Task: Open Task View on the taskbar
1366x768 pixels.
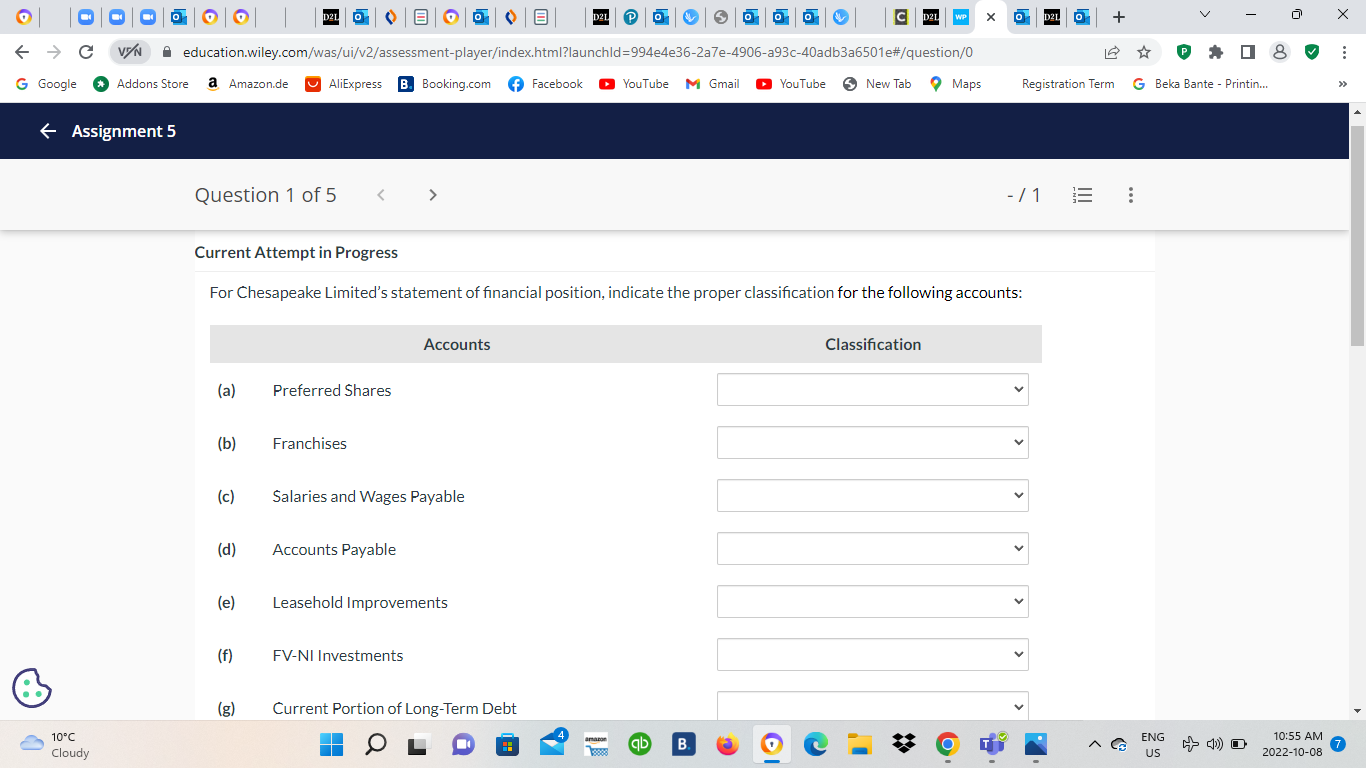Action: [419, 744]
